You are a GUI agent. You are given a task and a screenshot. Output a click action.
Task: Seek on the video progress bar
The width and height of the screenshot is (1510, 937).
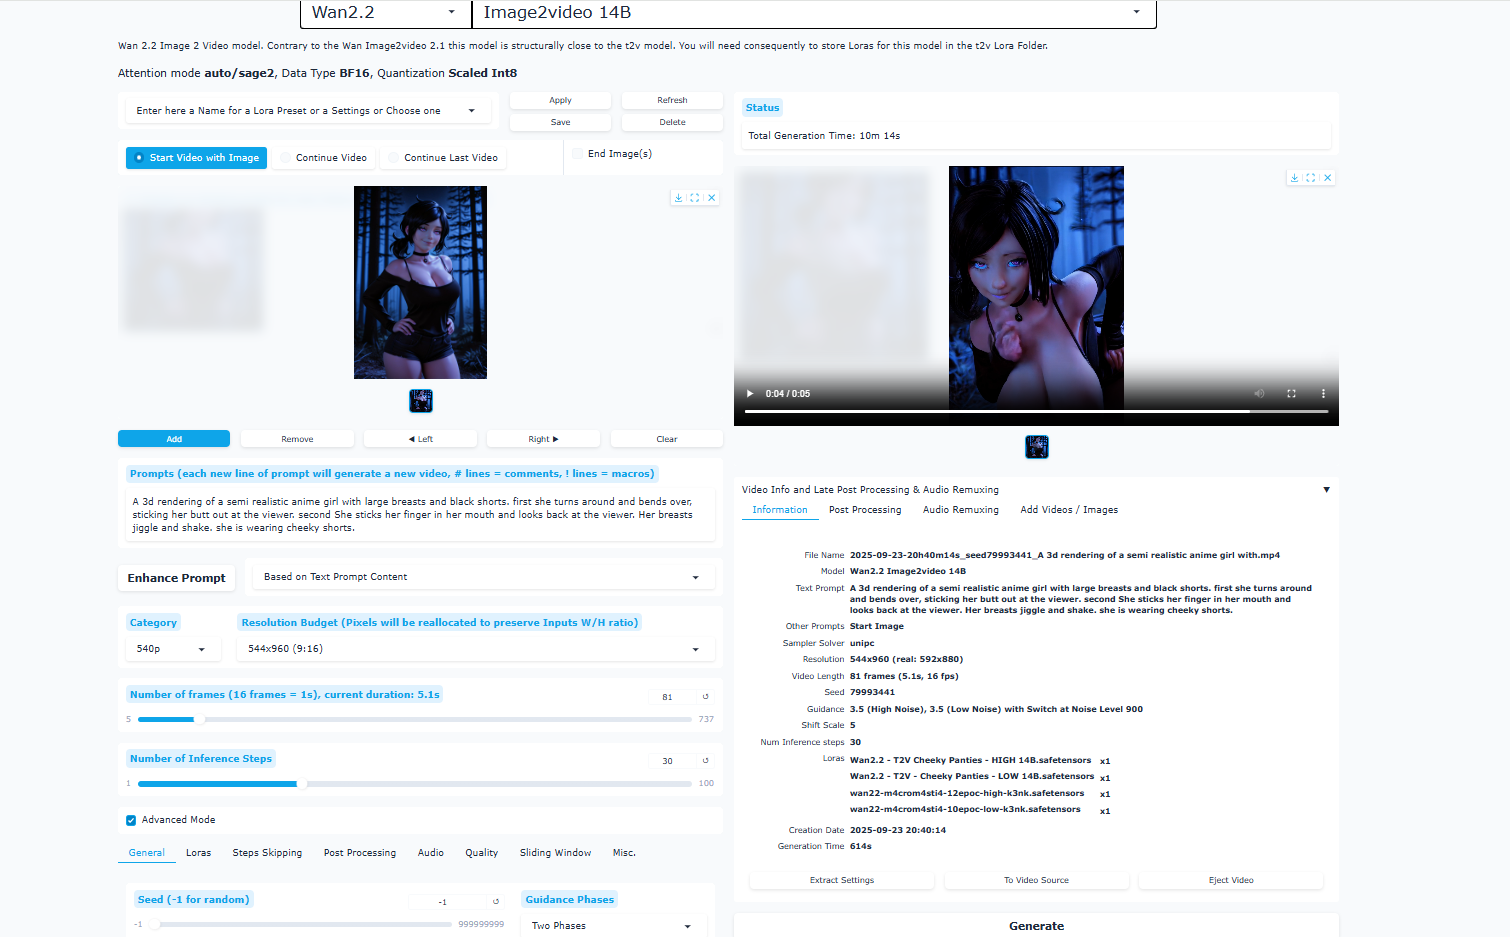pos(1036,411)
